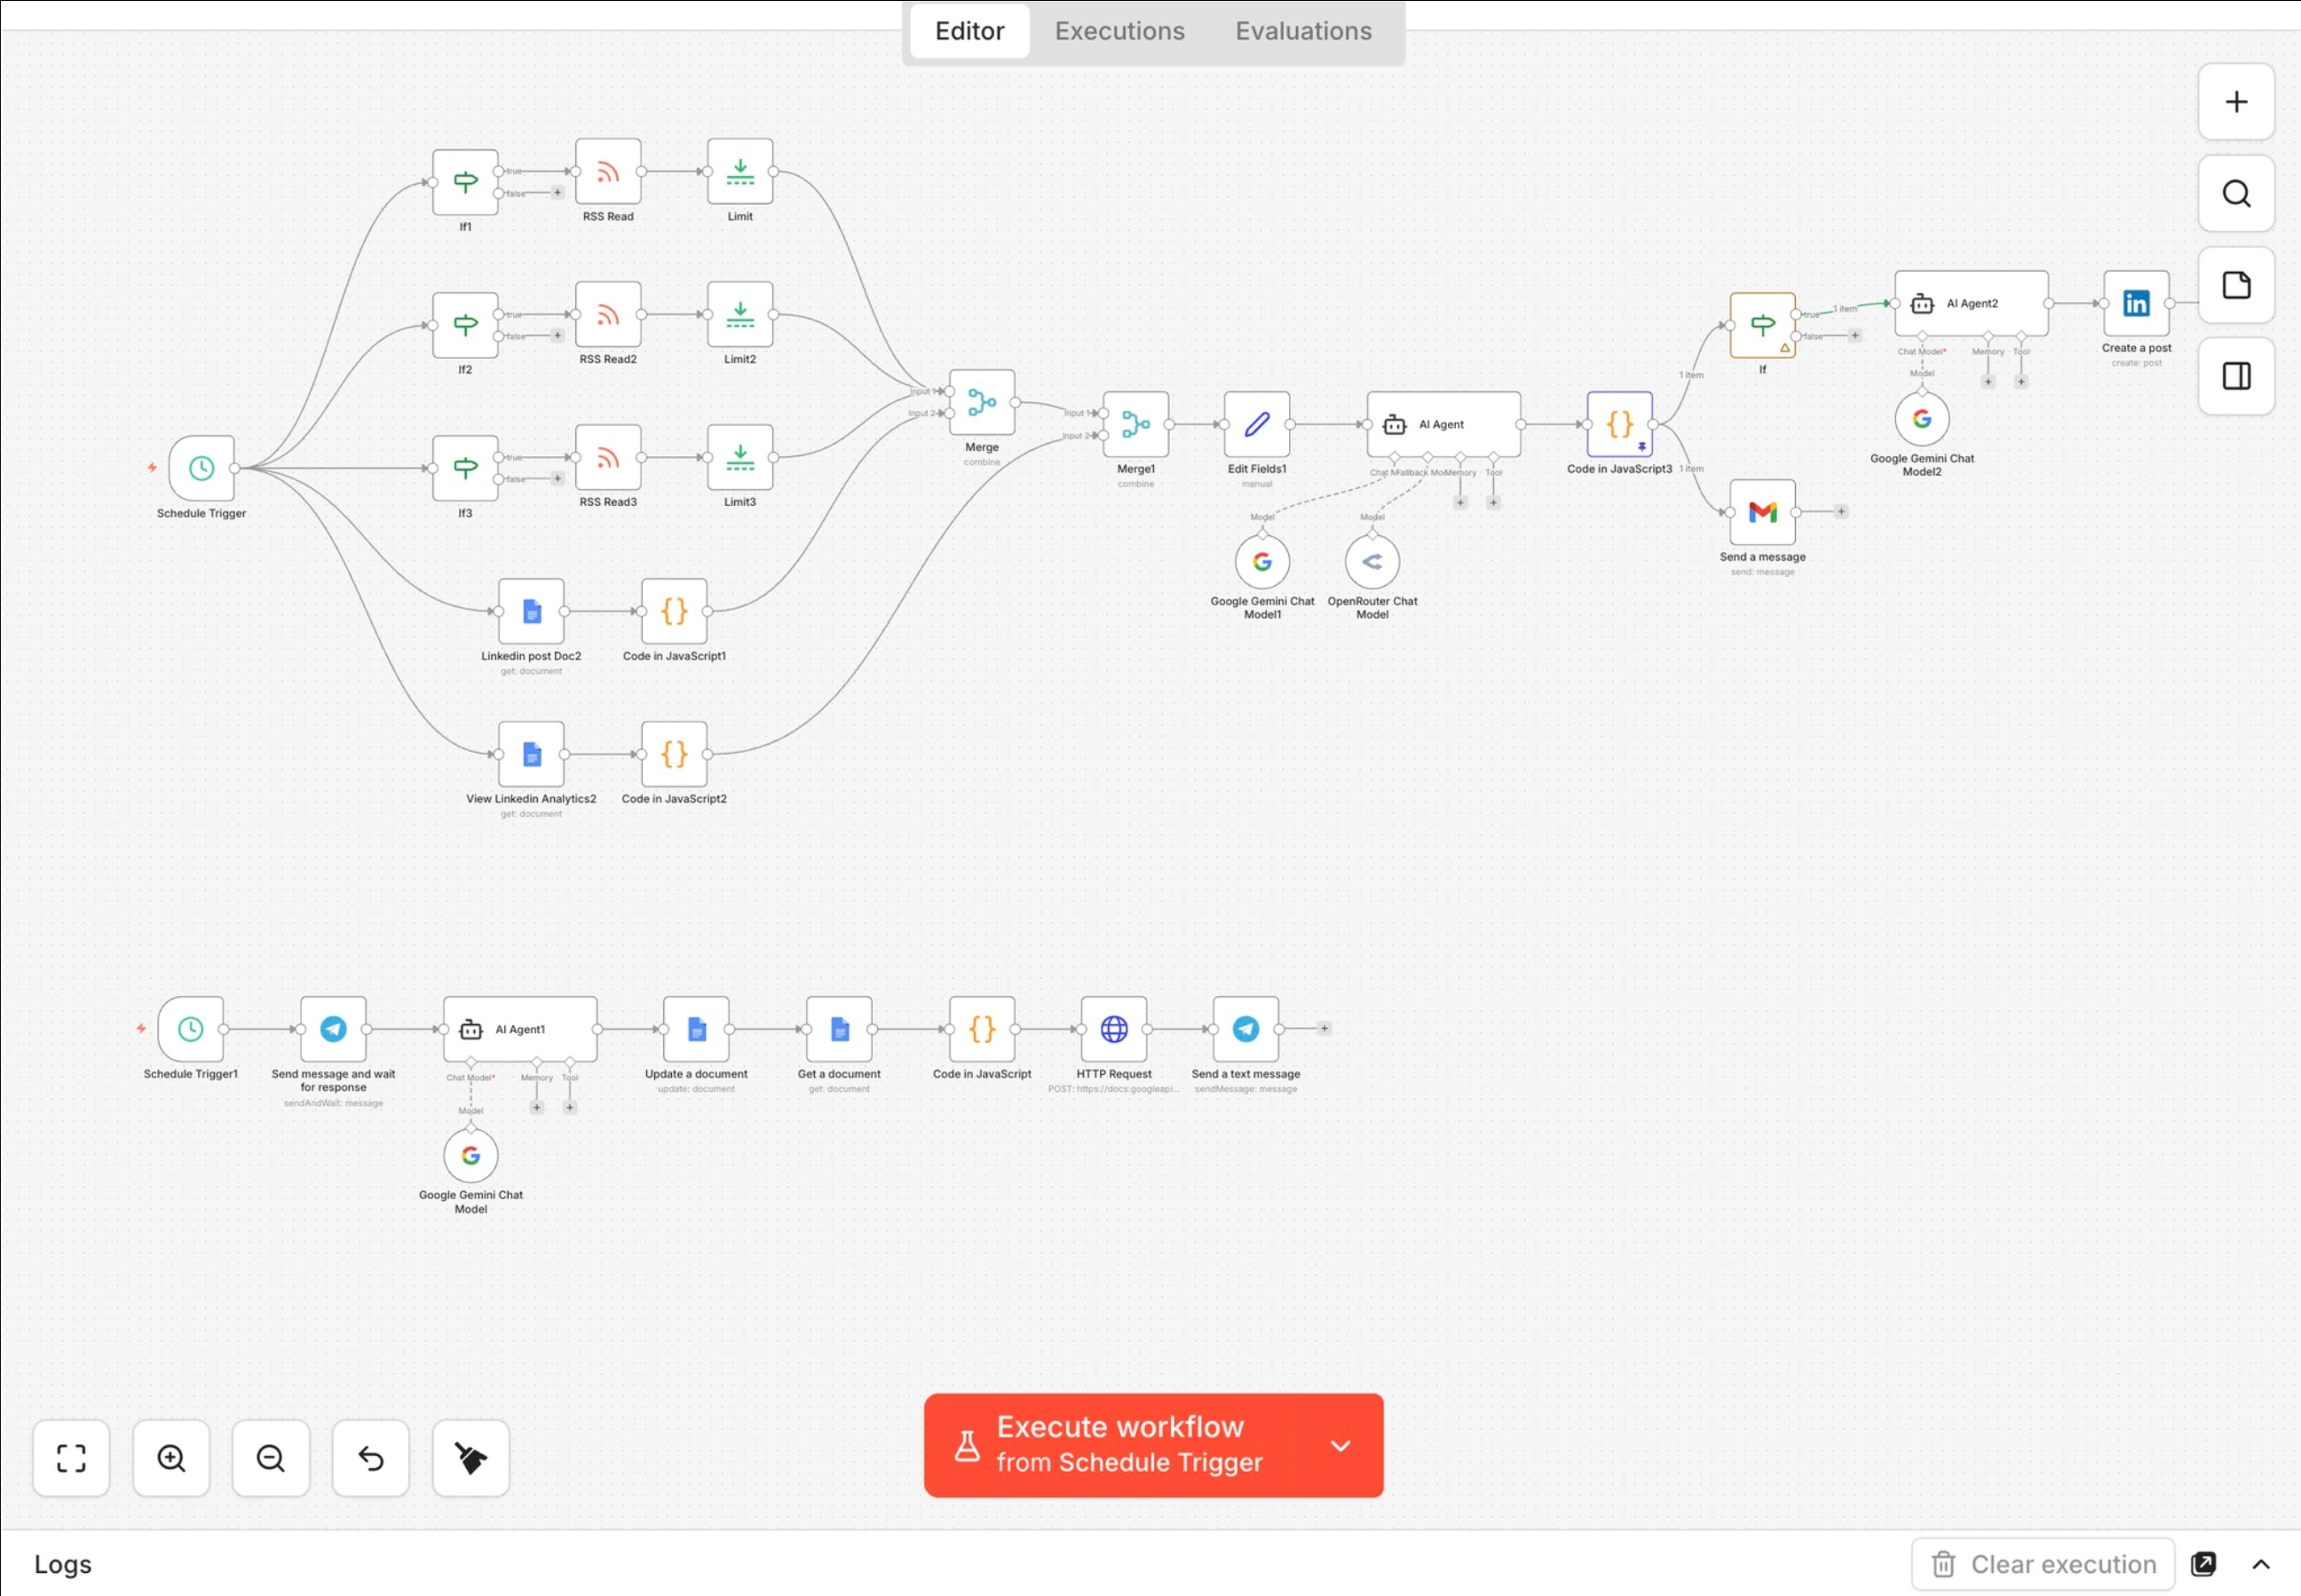Open the Evaluations tab

coord(1303,31)
